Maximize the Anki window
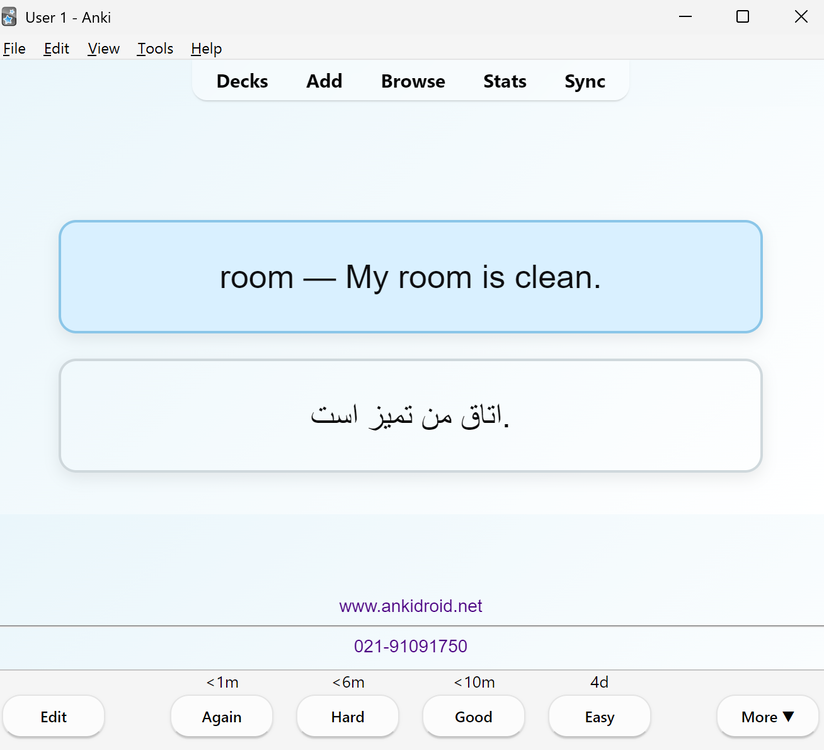Viewport: 824px width, 750px height. click(743, 17)
